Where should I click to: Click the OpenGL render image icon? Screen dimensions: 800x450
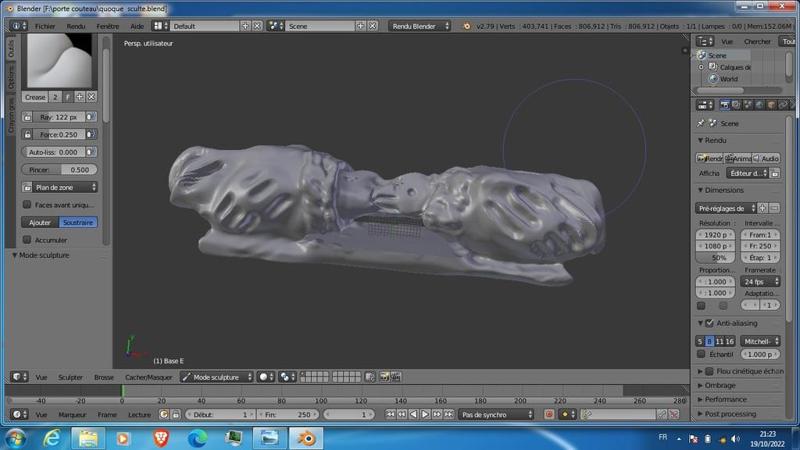tap(384, 377)
